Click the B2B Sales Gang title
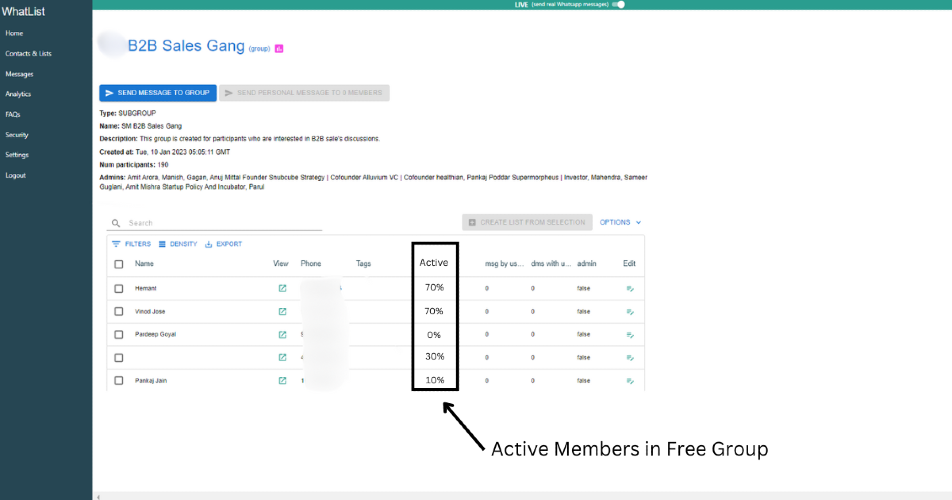 186,46
